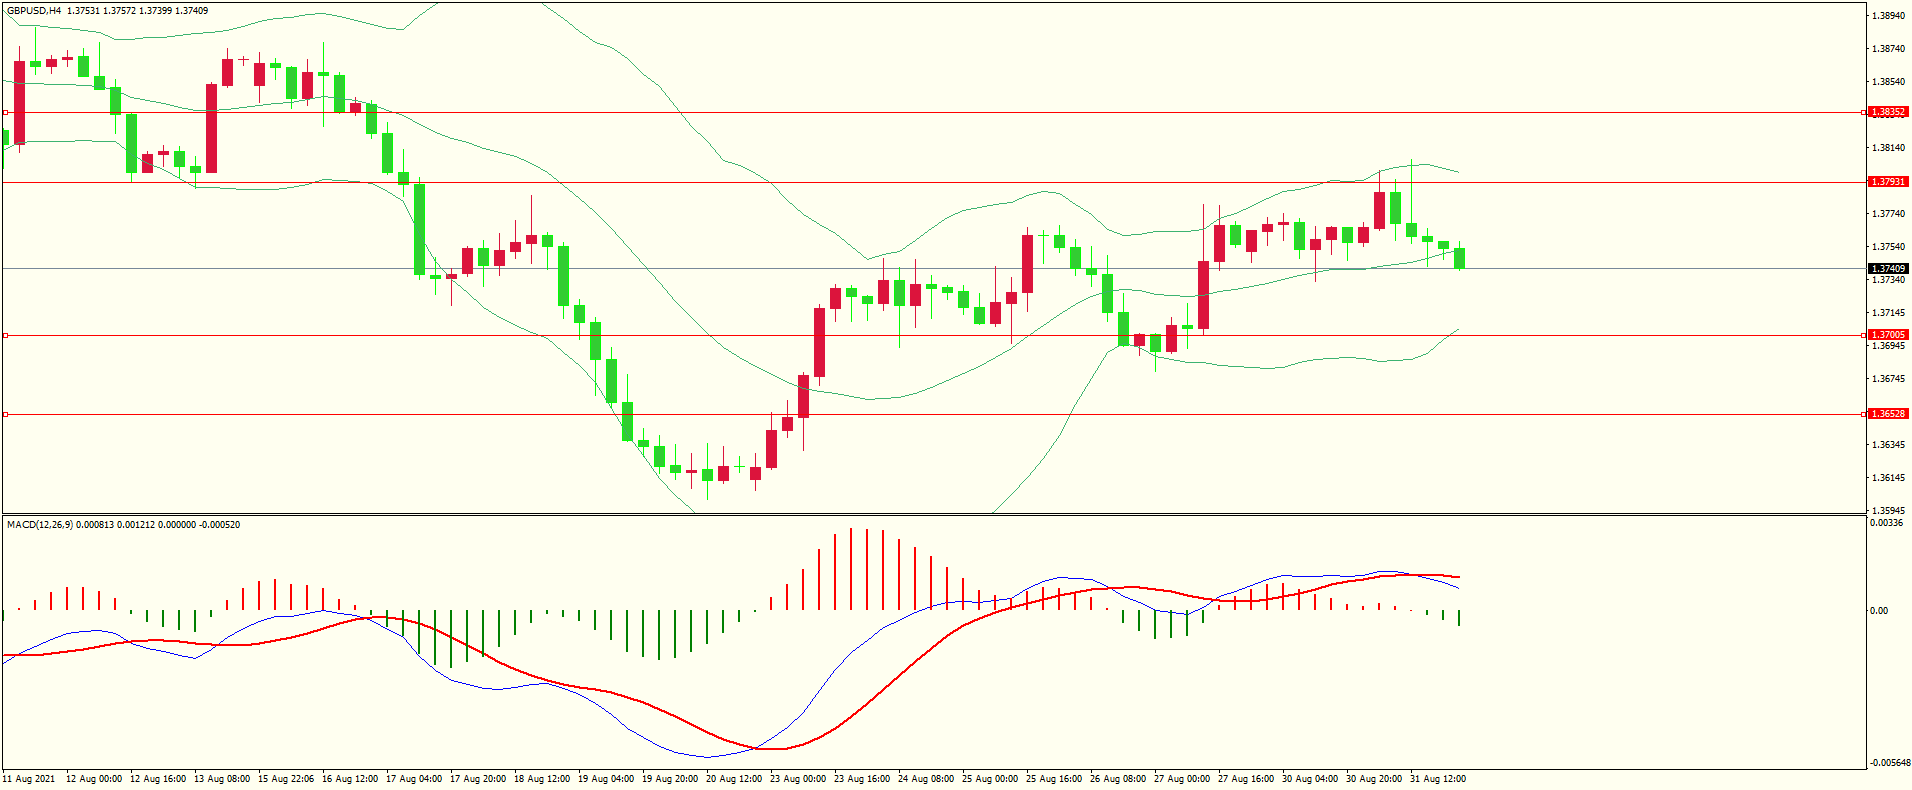Click the 1.37540 price scale label
The image size is (1912, 790).
click(1888, 247)
